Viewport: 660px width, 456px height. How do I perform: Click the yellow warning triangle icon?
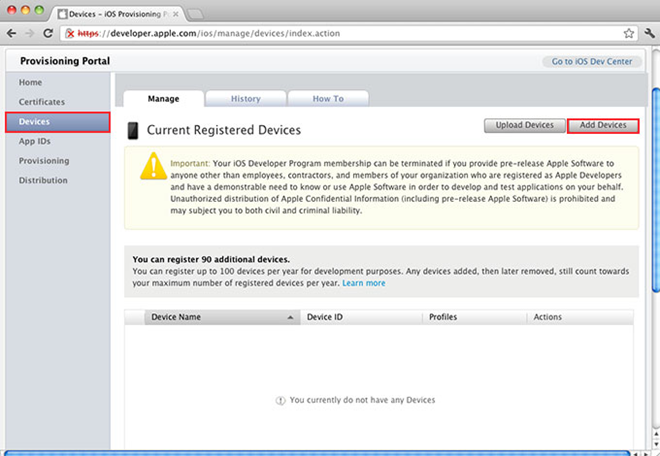[154, 166]
